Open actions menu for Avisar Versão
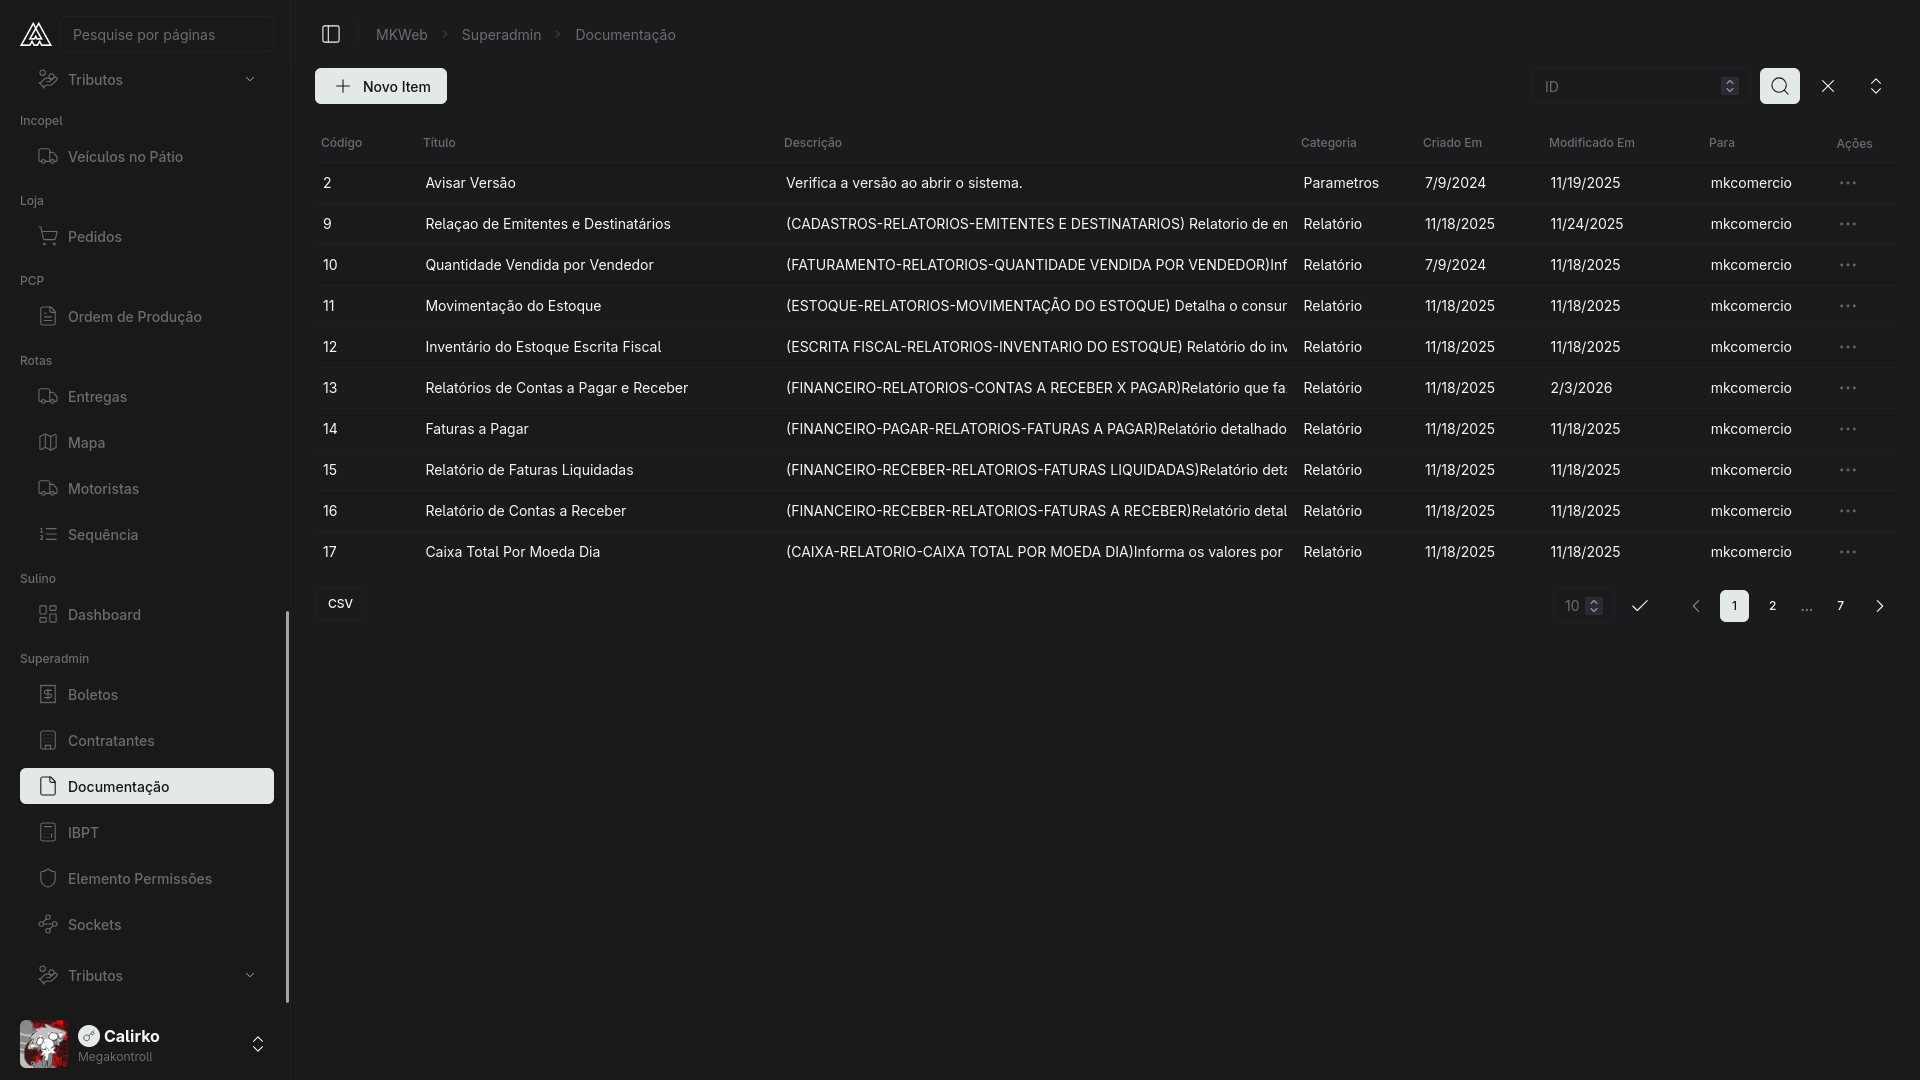1920x1080 pixels. (1847, 183)
